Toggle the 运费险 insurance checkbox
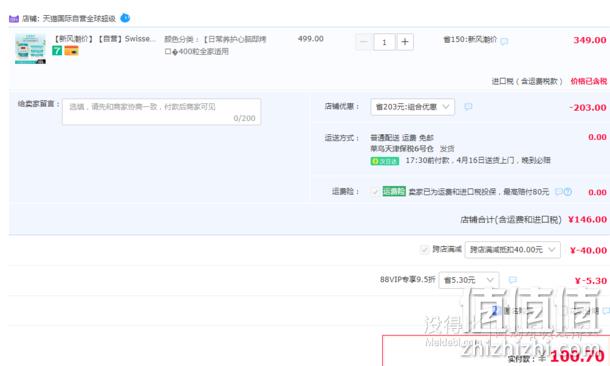 pyautogui.click(x=375, y=192)
